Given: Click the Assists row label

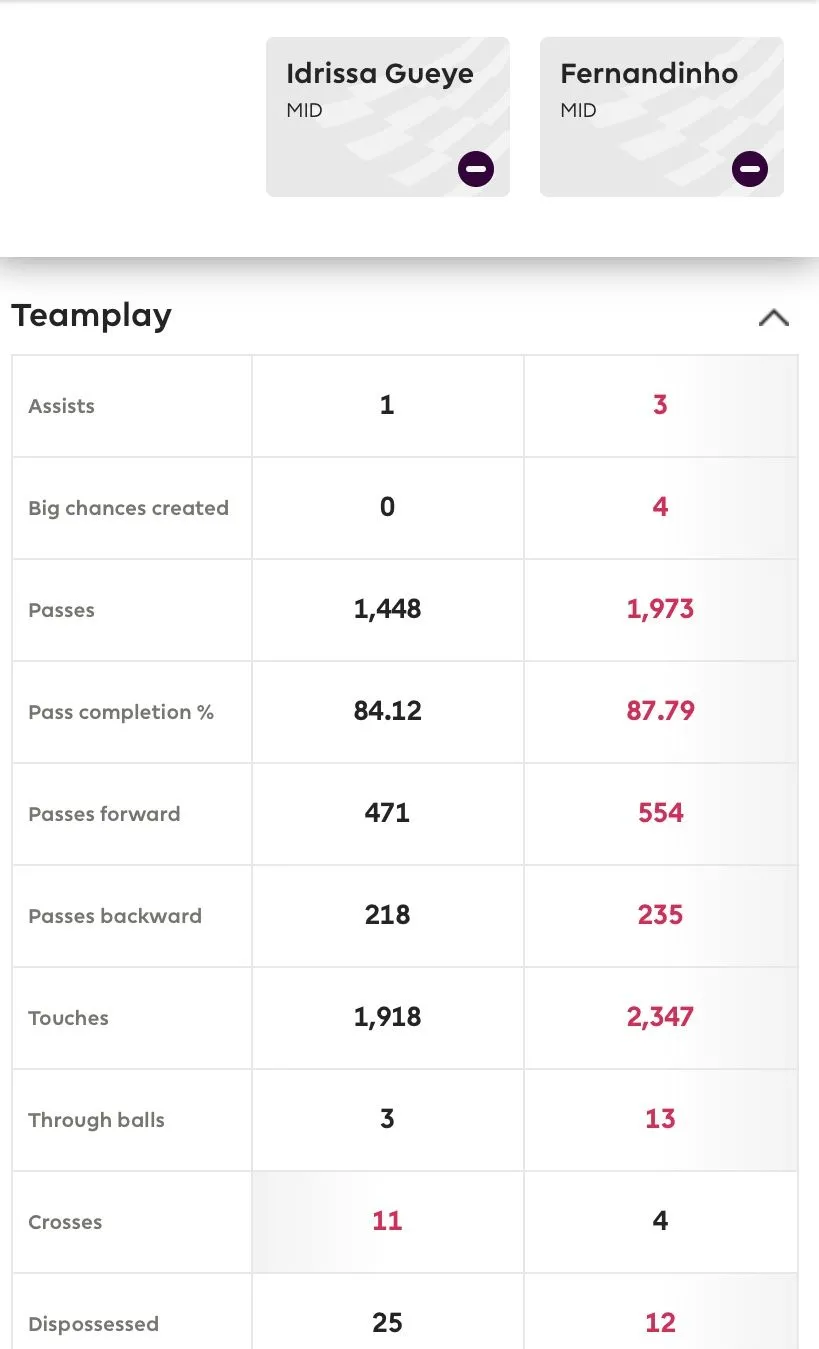Looking at the screenshot, I should tap(62, 406).
